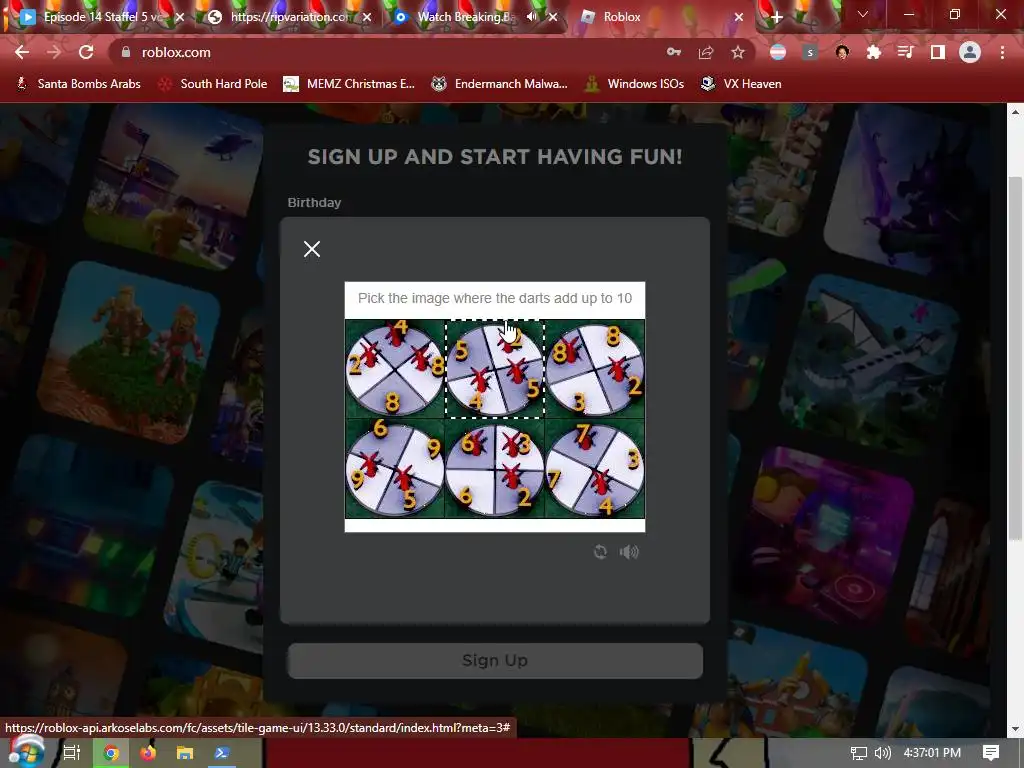Click the Sign Up button
Viewport: 1024px width, 768px height.
[495, 660]
